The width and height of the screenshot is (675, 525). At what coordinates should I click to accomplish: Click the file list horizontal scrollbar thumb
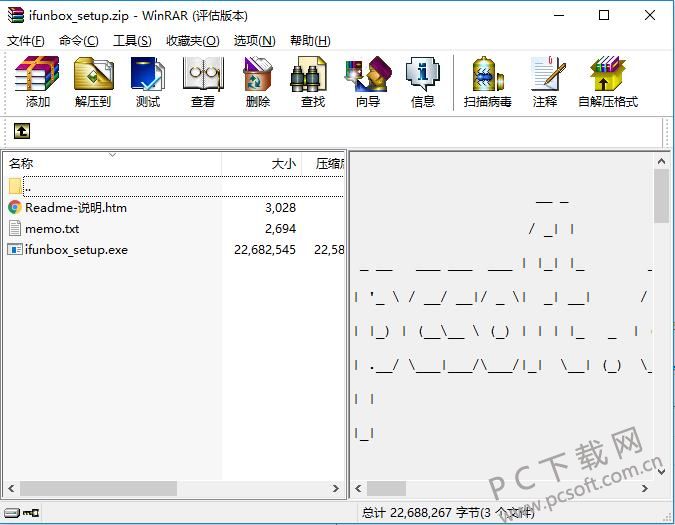pos(98,488)
